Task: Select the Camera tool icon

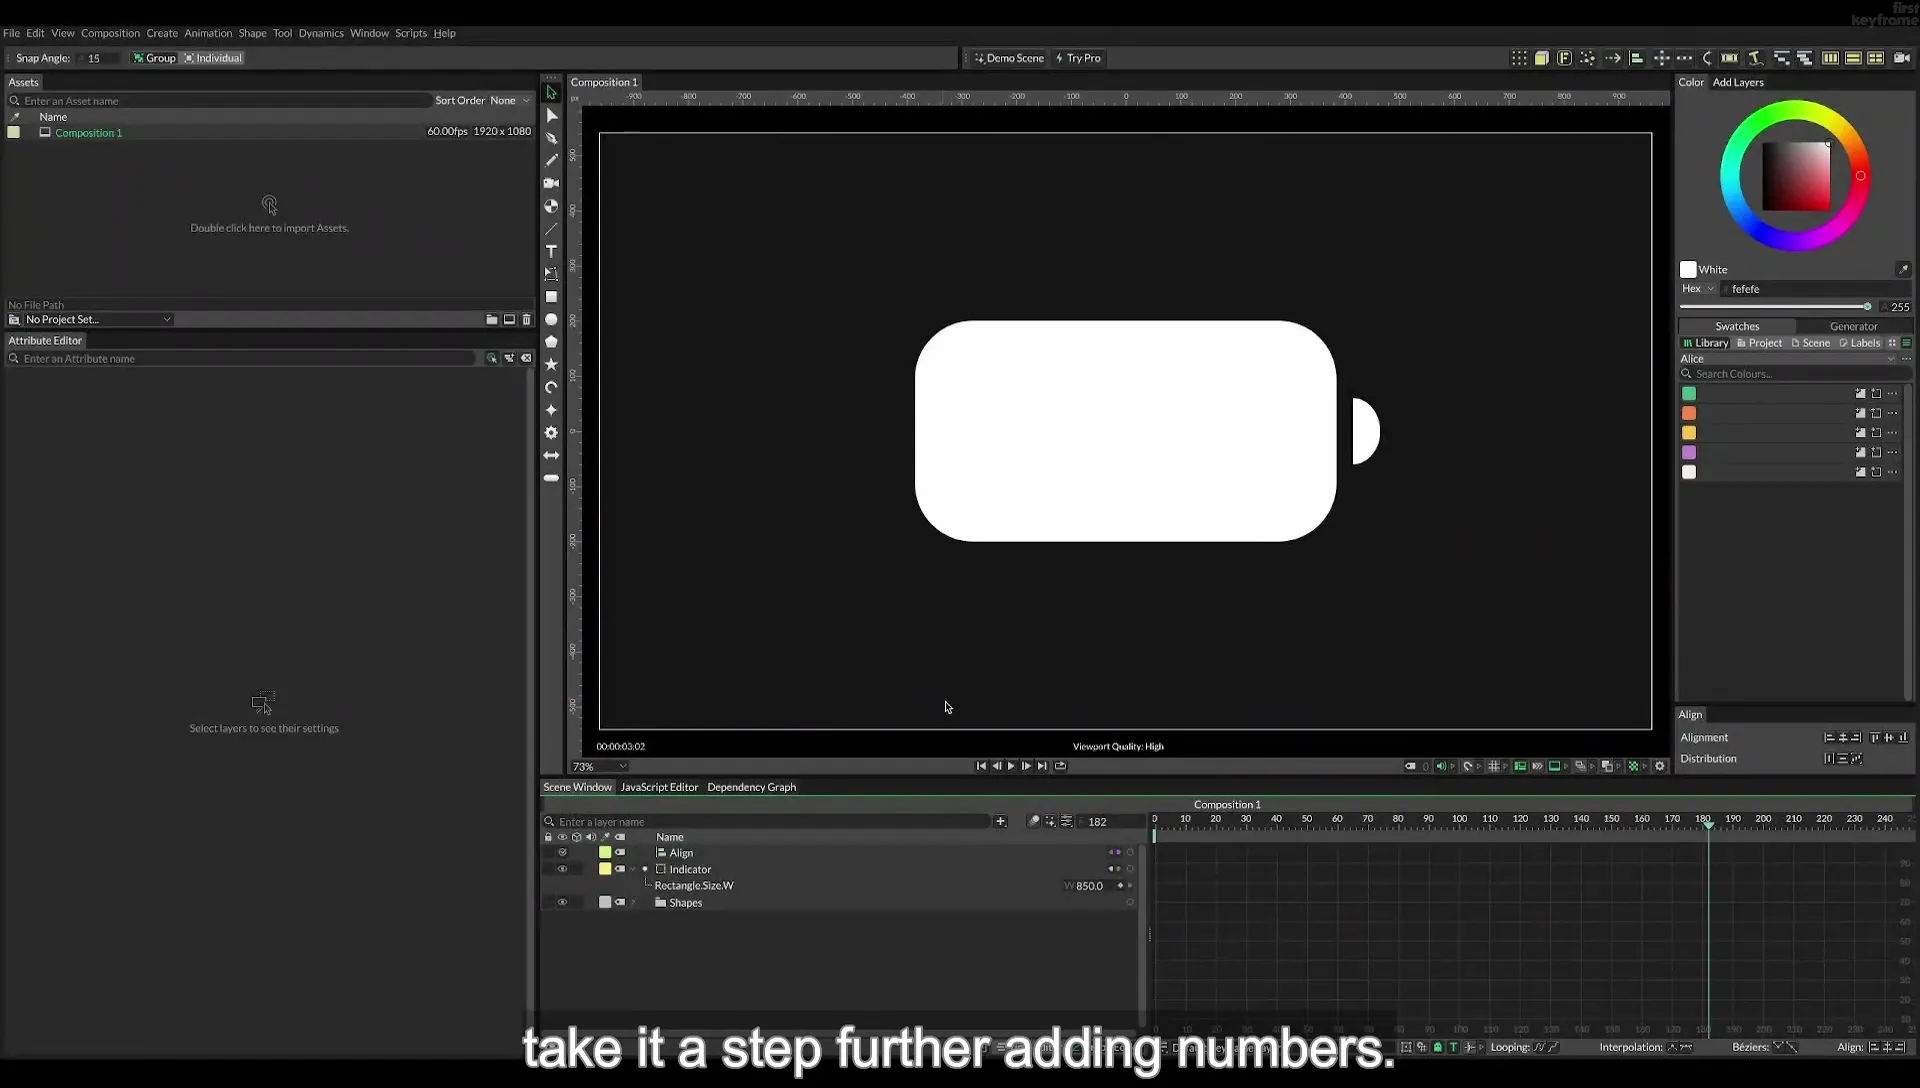Action: (551, 183)
